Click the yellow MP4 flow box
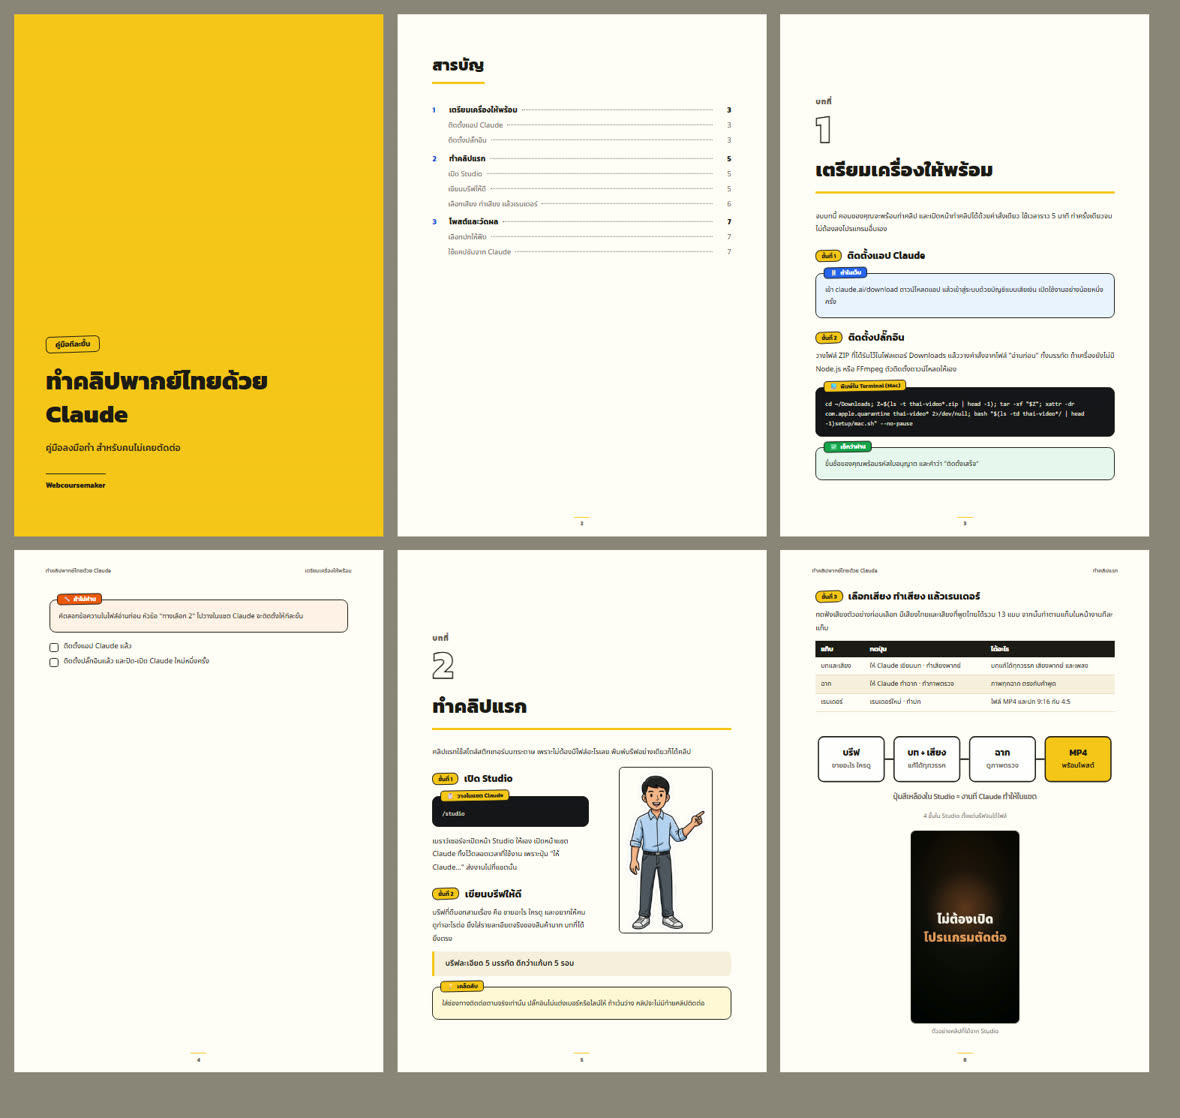Viewport: 1180px width, 1118px height. [x=1078, y=759]
